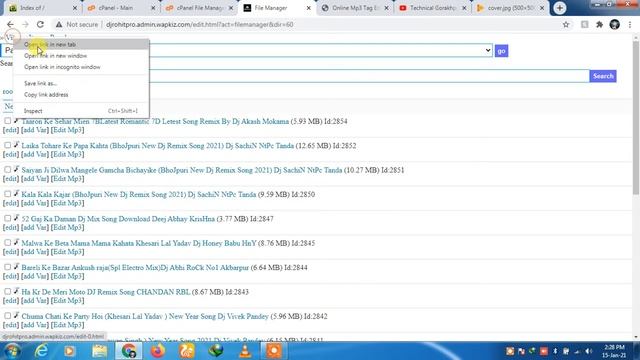Click into the search text field

click(369, 76)
